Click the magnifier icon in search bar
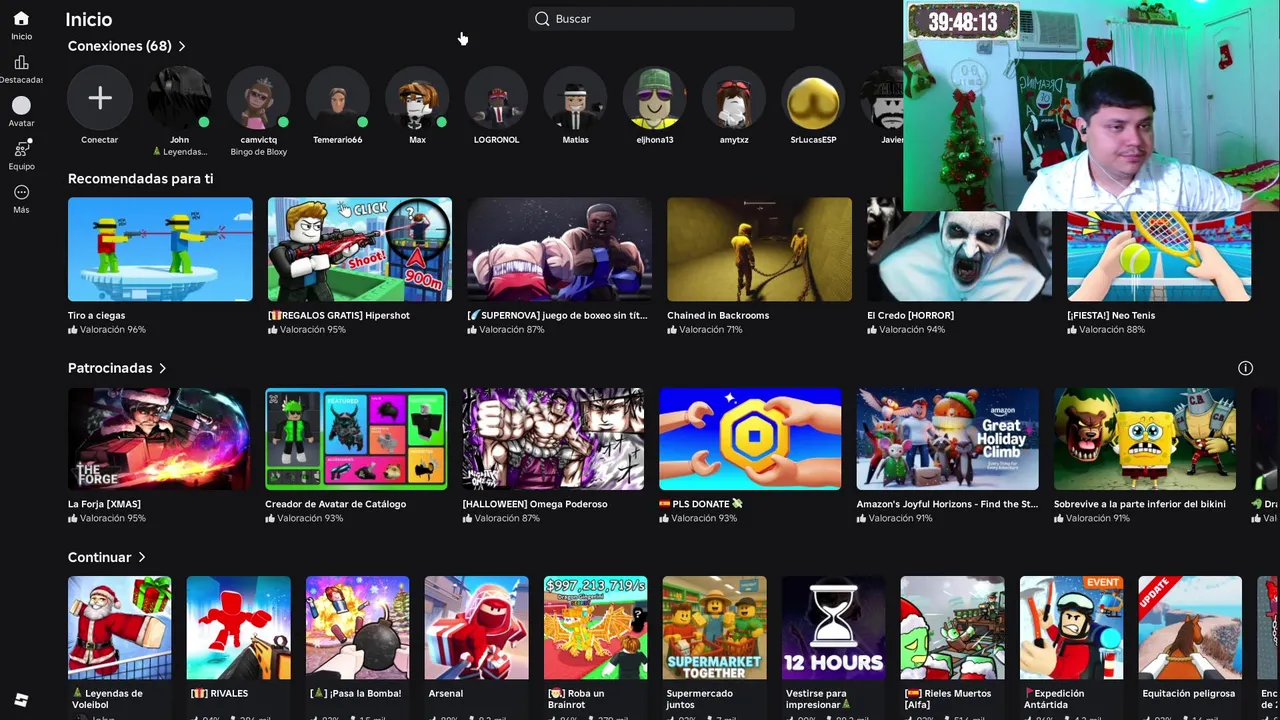Viewport: 1280px width, 720px height. (542, 19)
